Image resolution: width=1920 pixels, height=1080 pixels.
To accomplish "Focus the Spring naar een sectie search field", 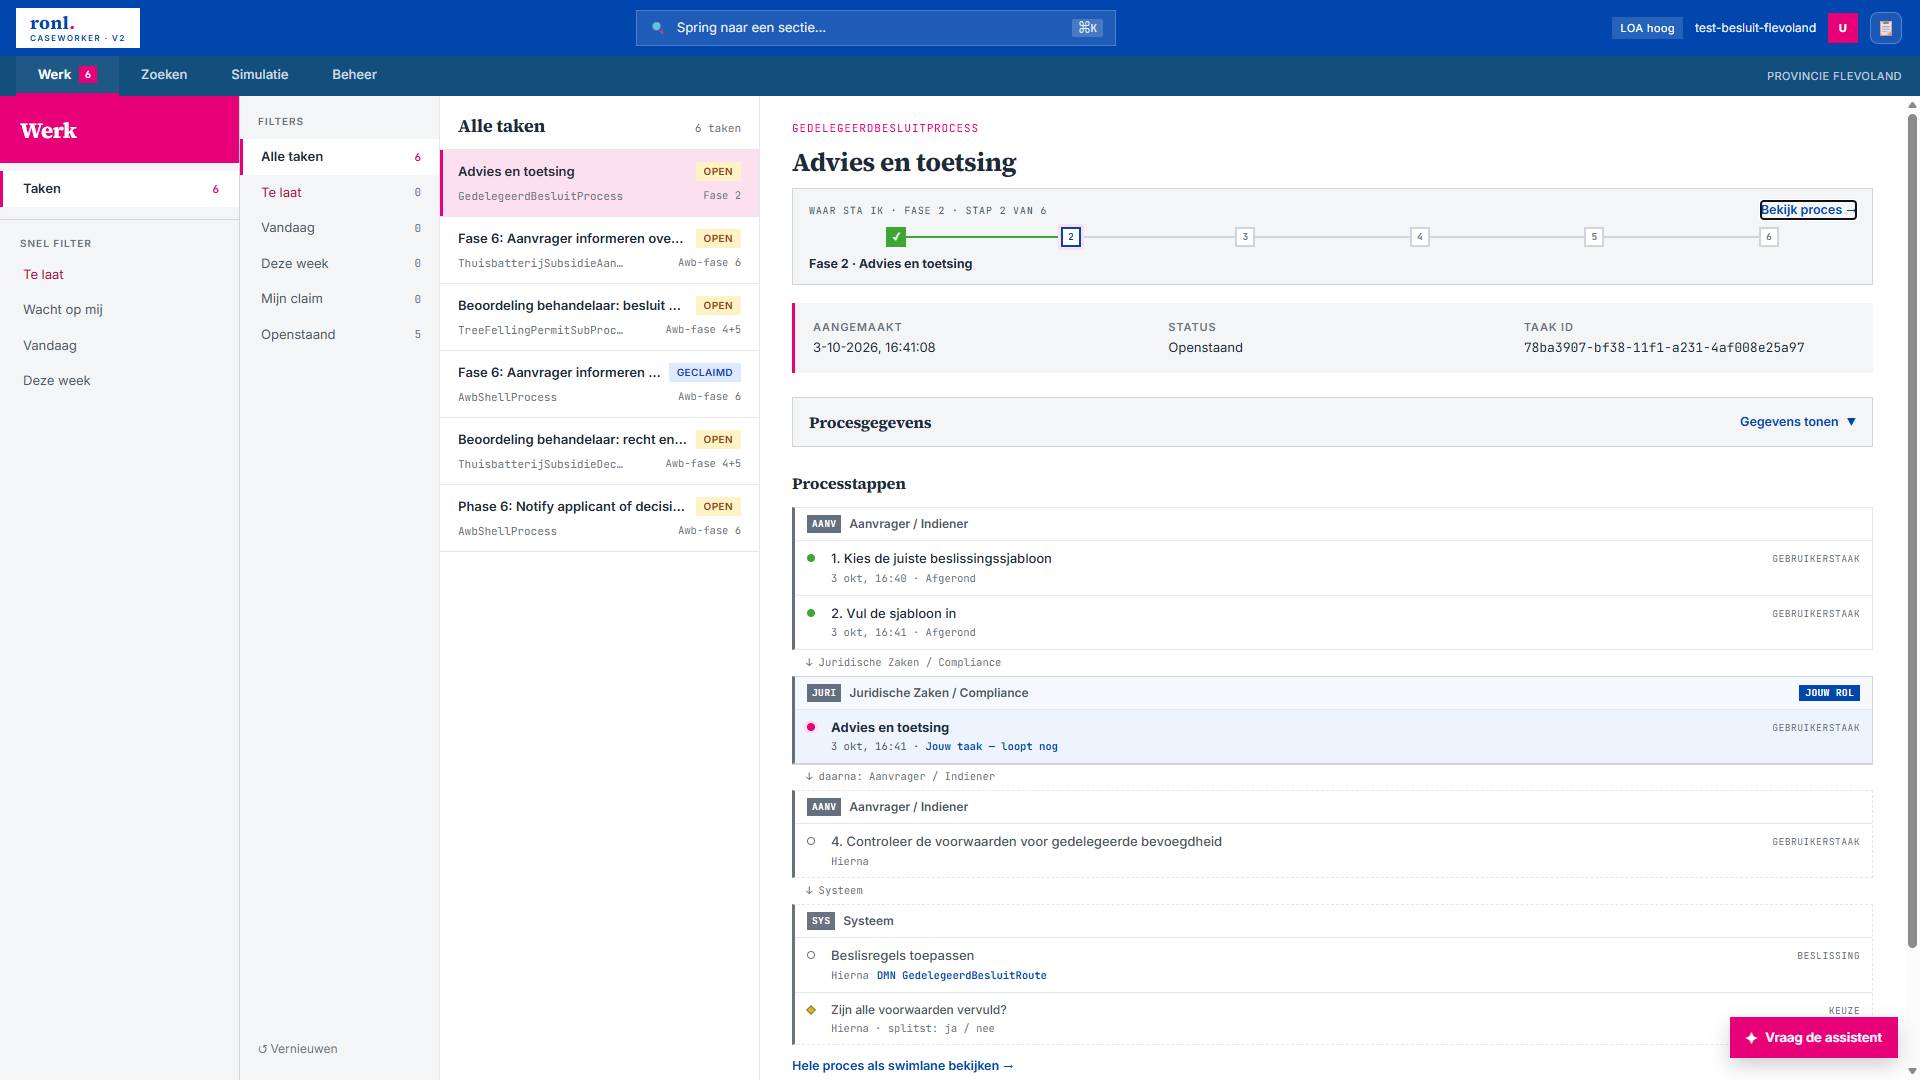I will (x=876, y=28).
